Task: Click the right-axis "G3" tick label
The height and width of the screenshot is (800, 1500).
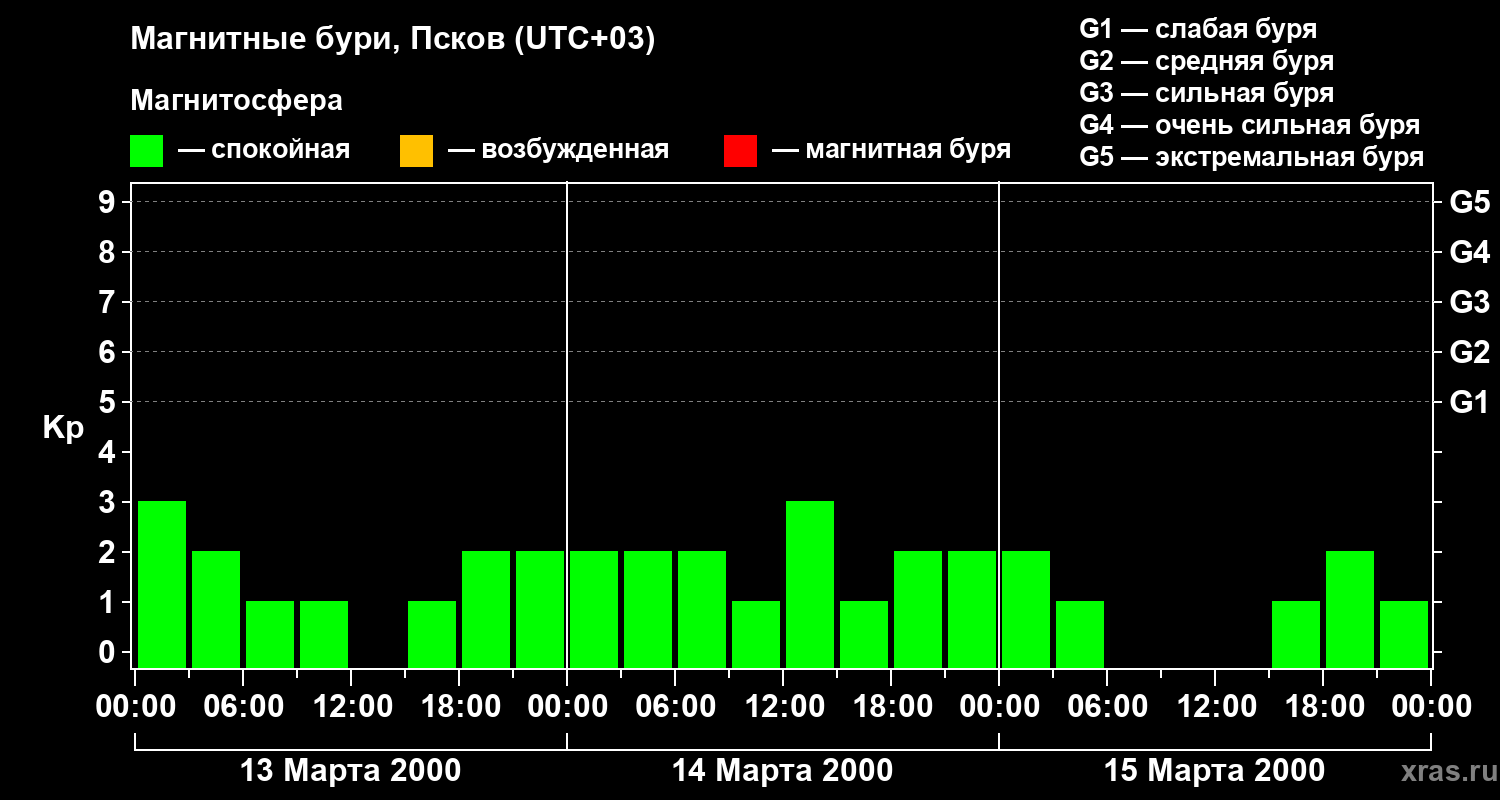Action: click(x=1469, y=302)
